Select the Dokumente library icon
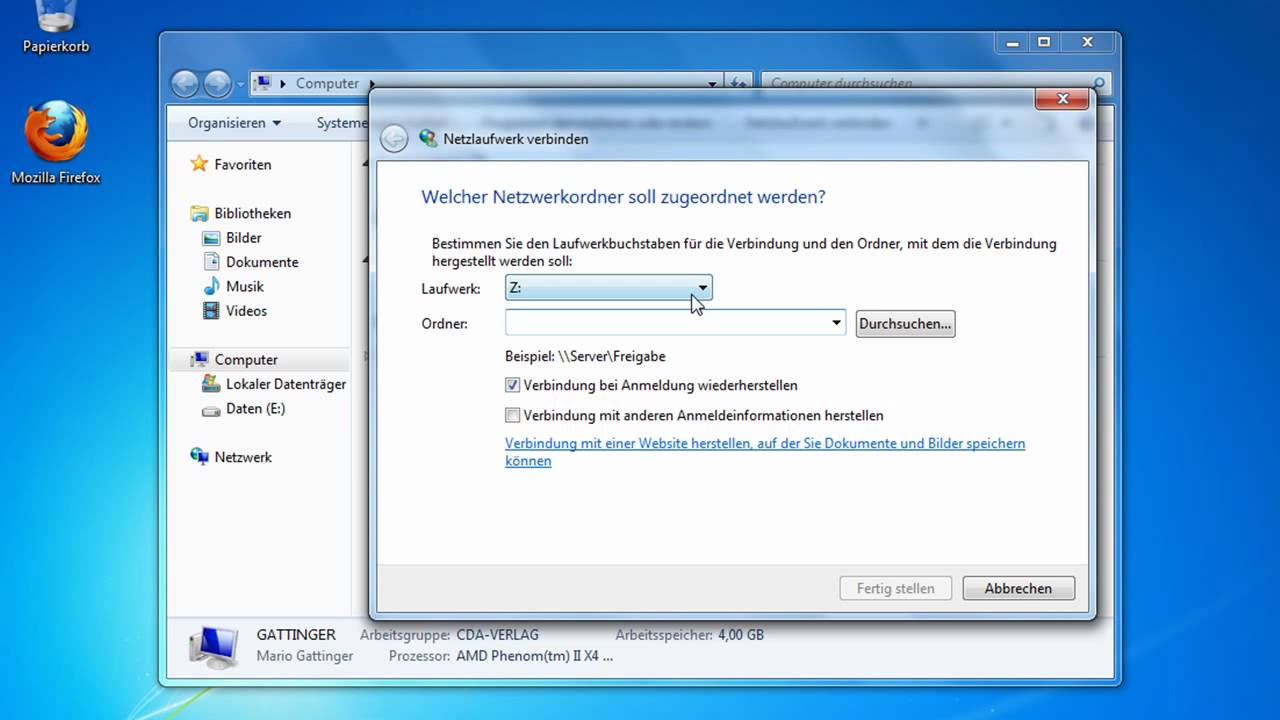The image size is (1280, 720). tap(210, 262)
